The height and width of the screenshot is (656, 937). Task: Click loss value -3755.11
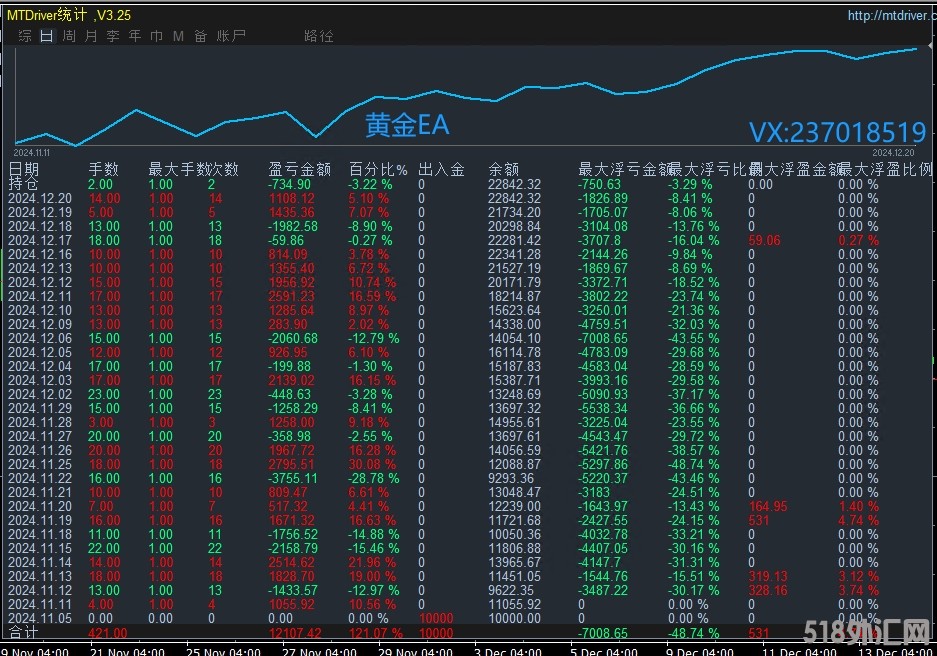pos(293,479)
